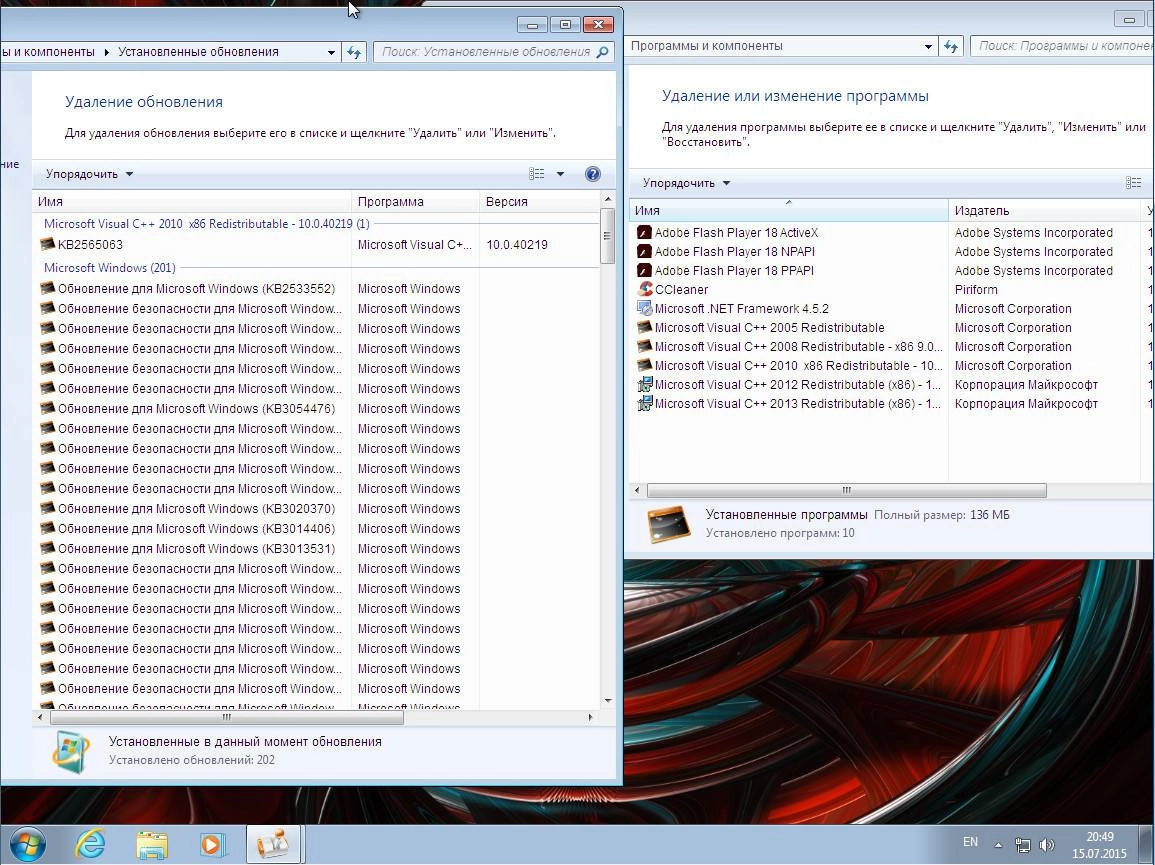
Task: Click the help question mark icon in updates window
Action: [x=592, y=174]
